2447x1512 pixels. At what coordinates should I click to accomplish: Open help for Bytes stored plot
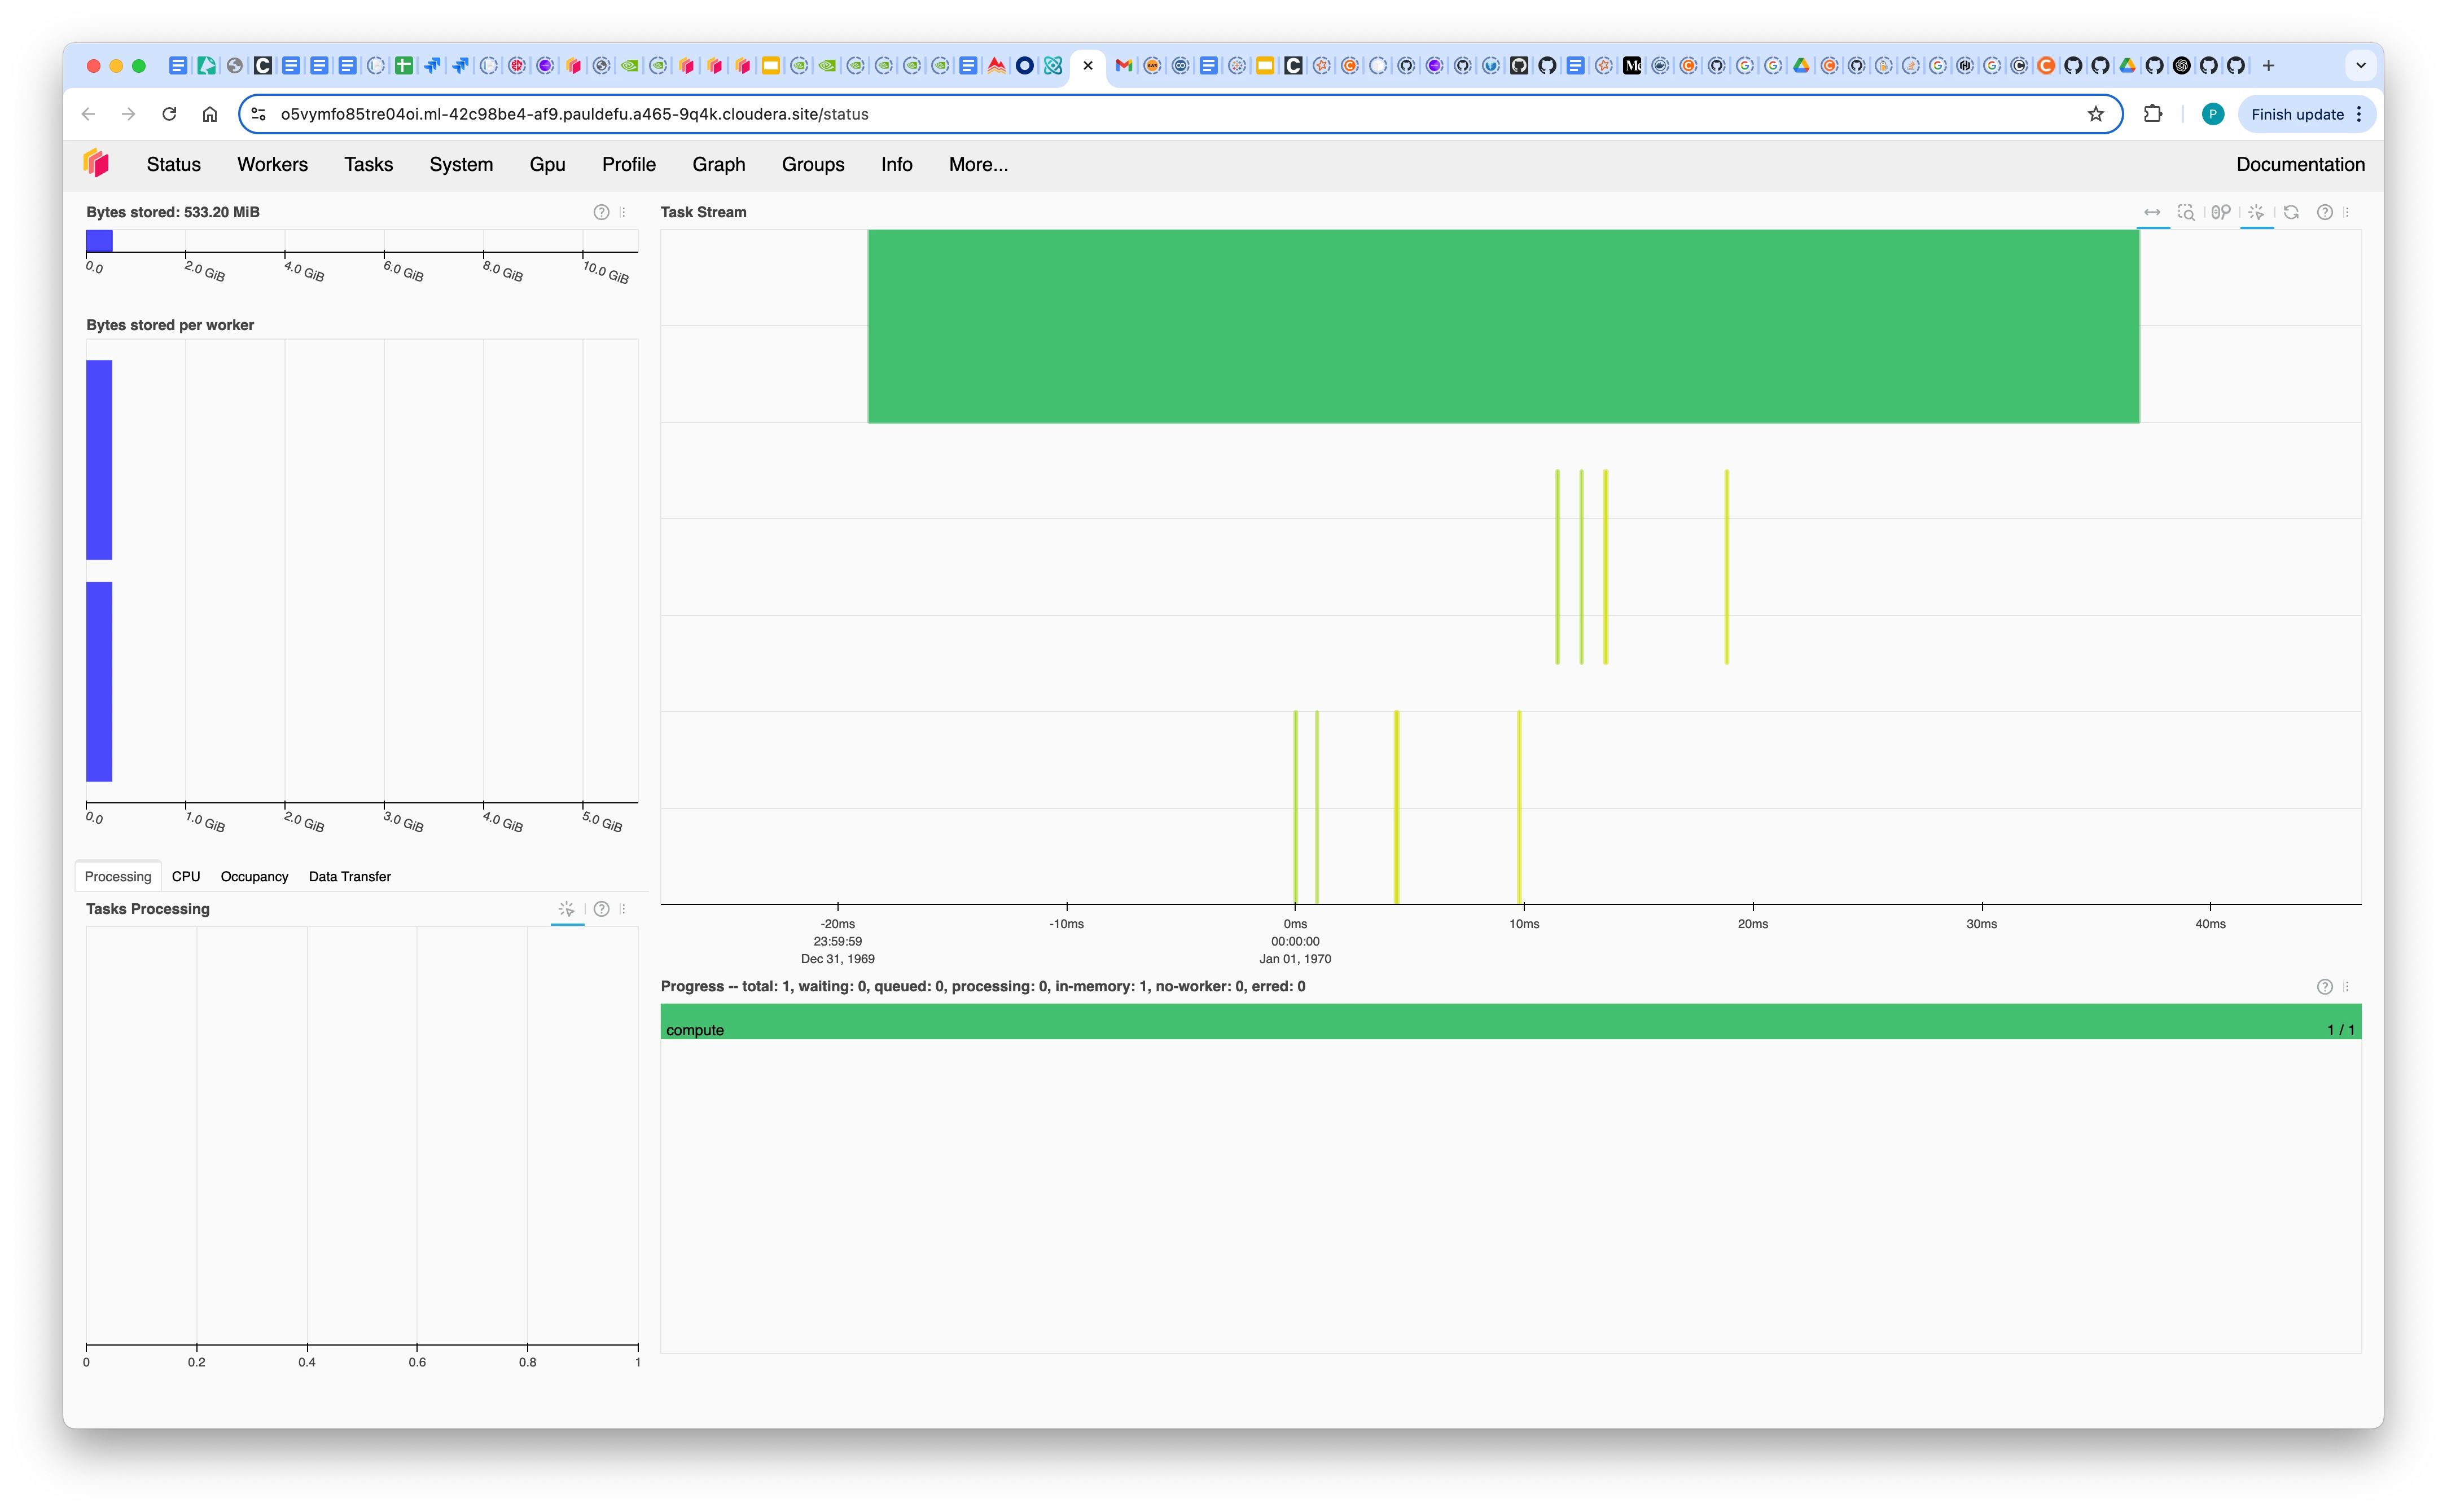[601, 212]
